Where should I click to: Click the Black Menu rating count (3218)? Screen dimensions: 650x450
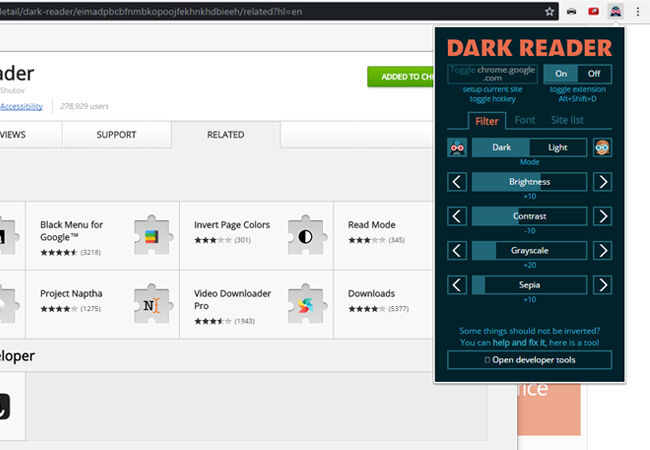90,252
